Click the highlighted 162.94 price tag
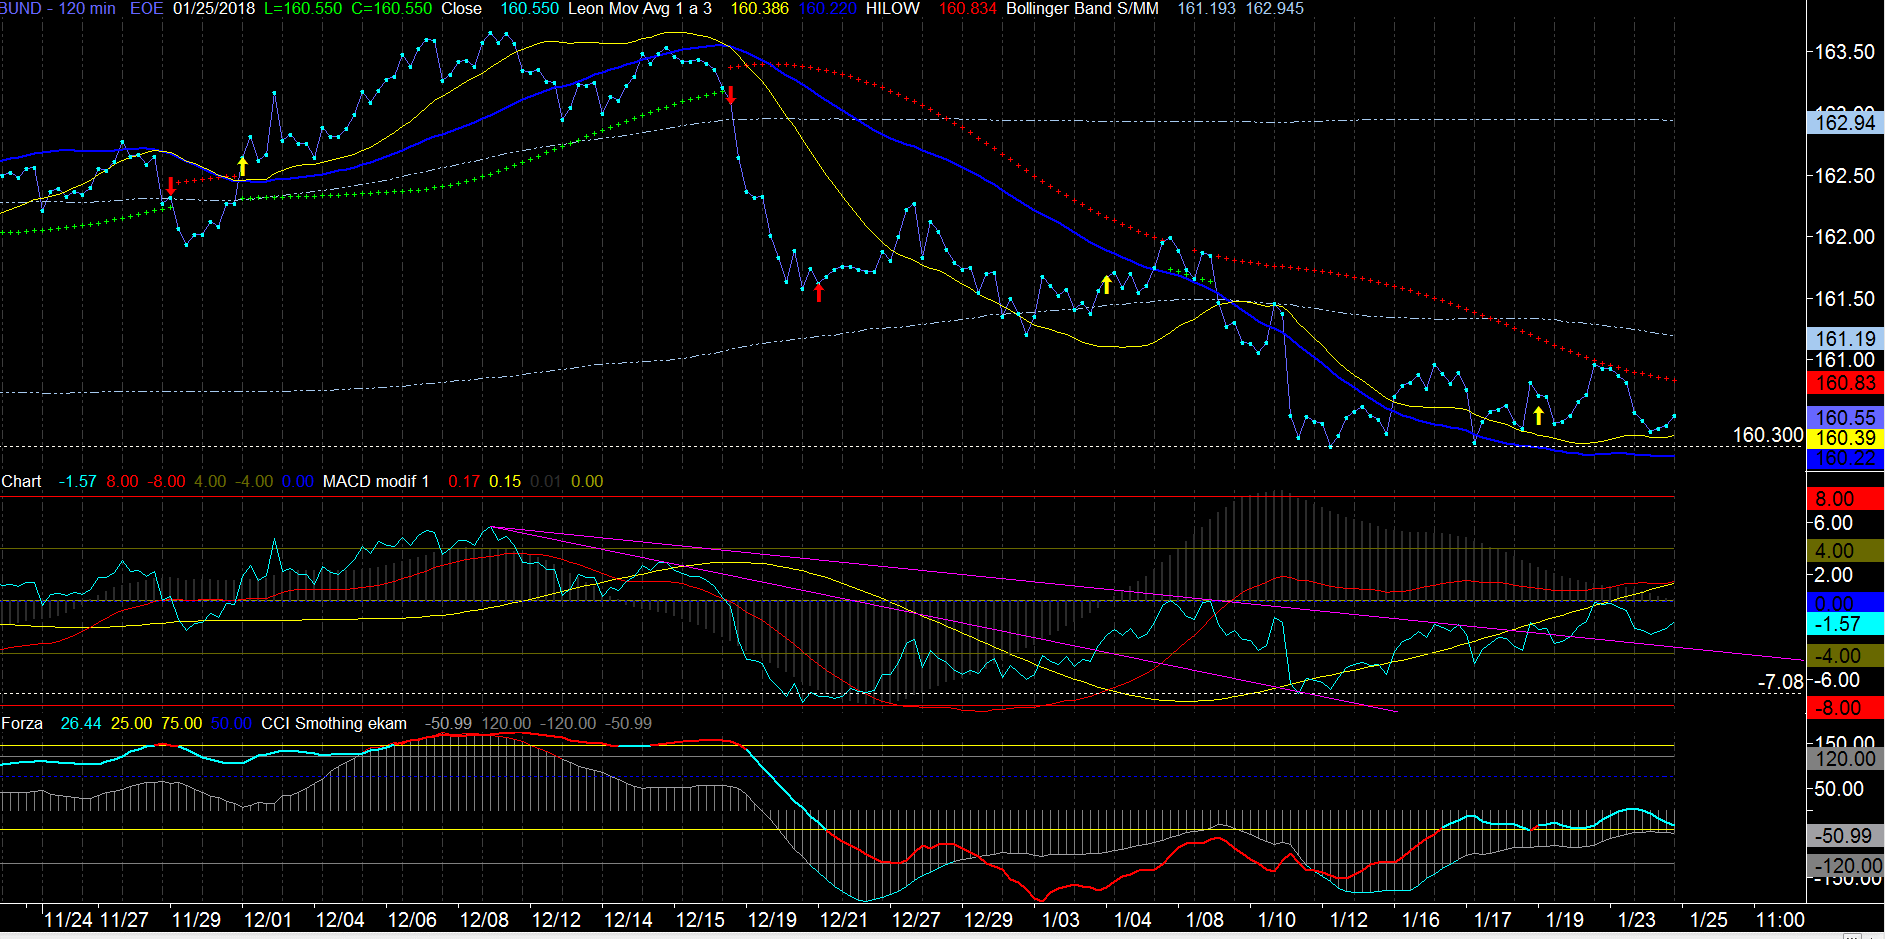 click(1845, 122)
